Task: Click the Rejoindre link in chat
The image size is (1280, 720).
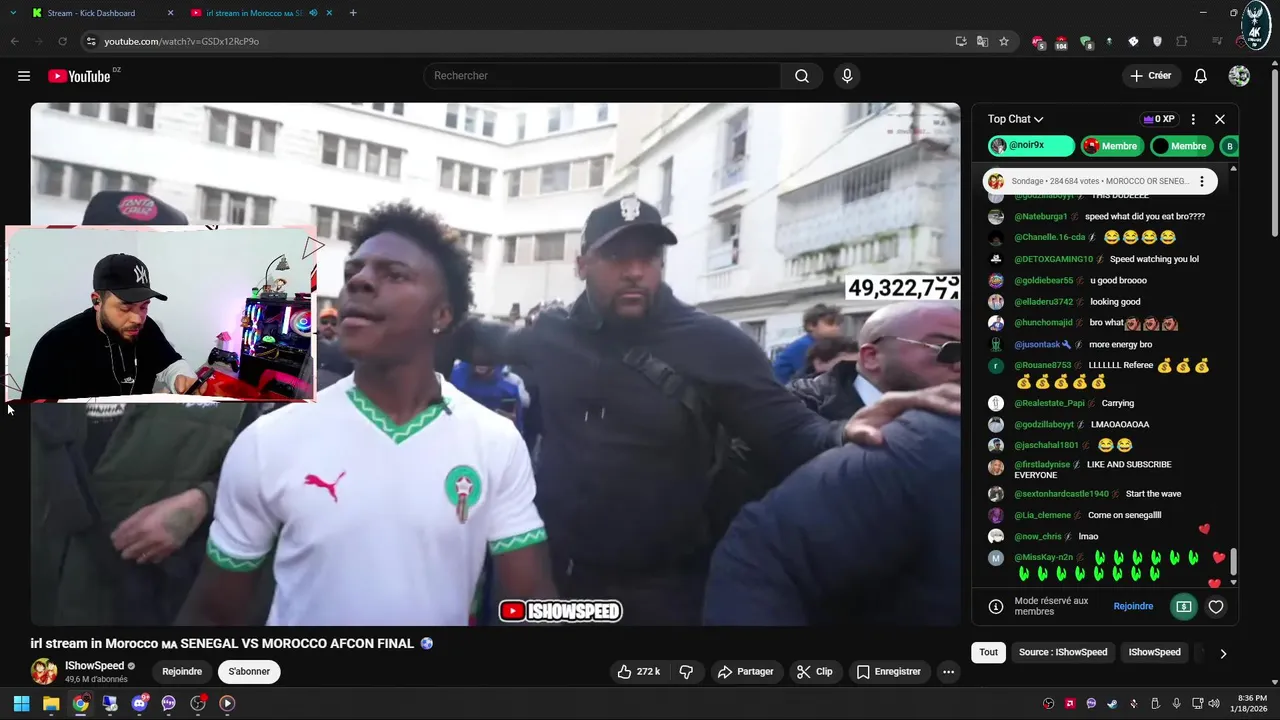Action: click(x=1133, y=606)
